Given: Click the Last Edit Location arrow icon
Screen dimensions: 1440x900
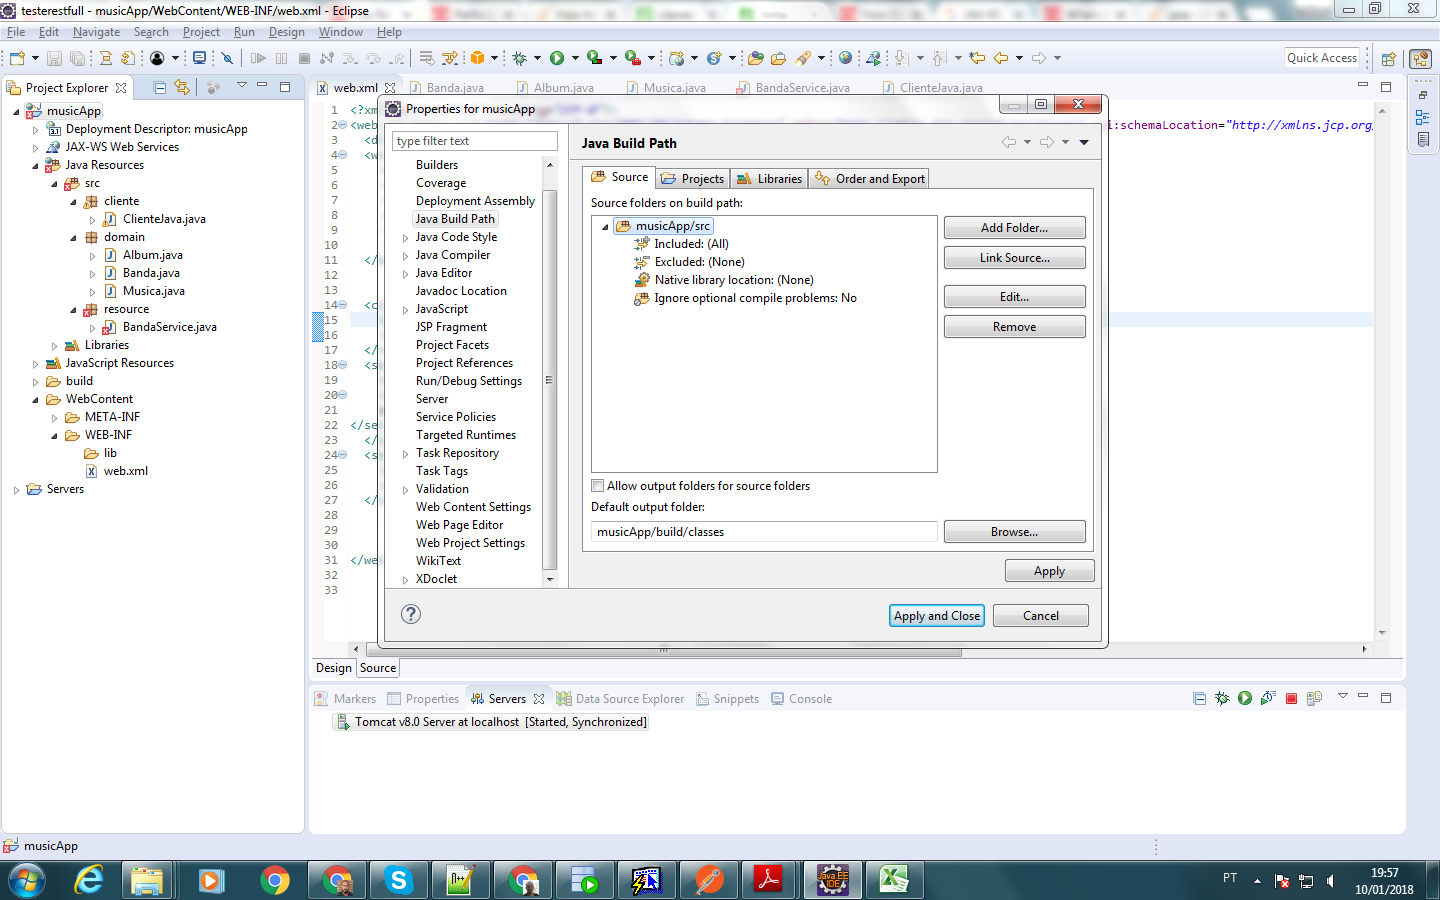Looking at the screenshot, I should [x=976, y=58].
